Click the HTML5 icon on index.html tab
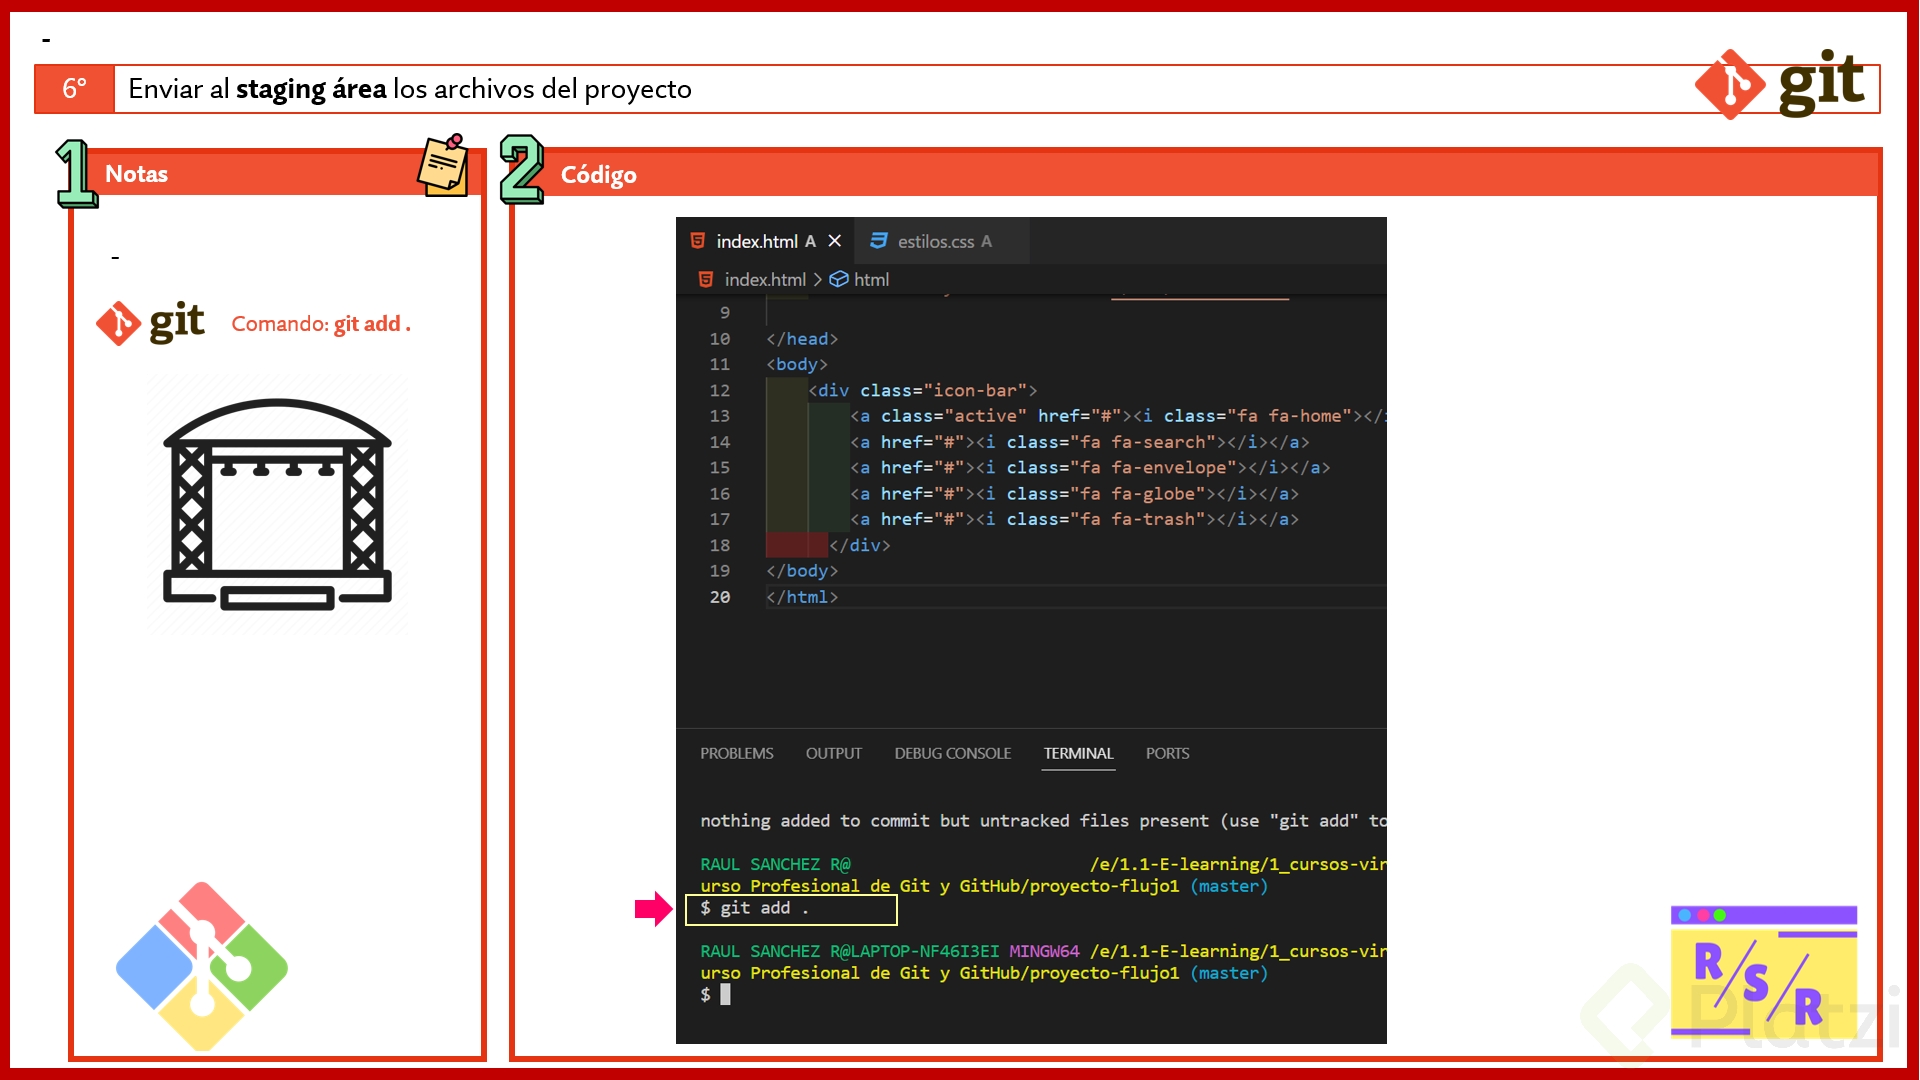Screen dimensions: 1920x1080 (698, 241)
